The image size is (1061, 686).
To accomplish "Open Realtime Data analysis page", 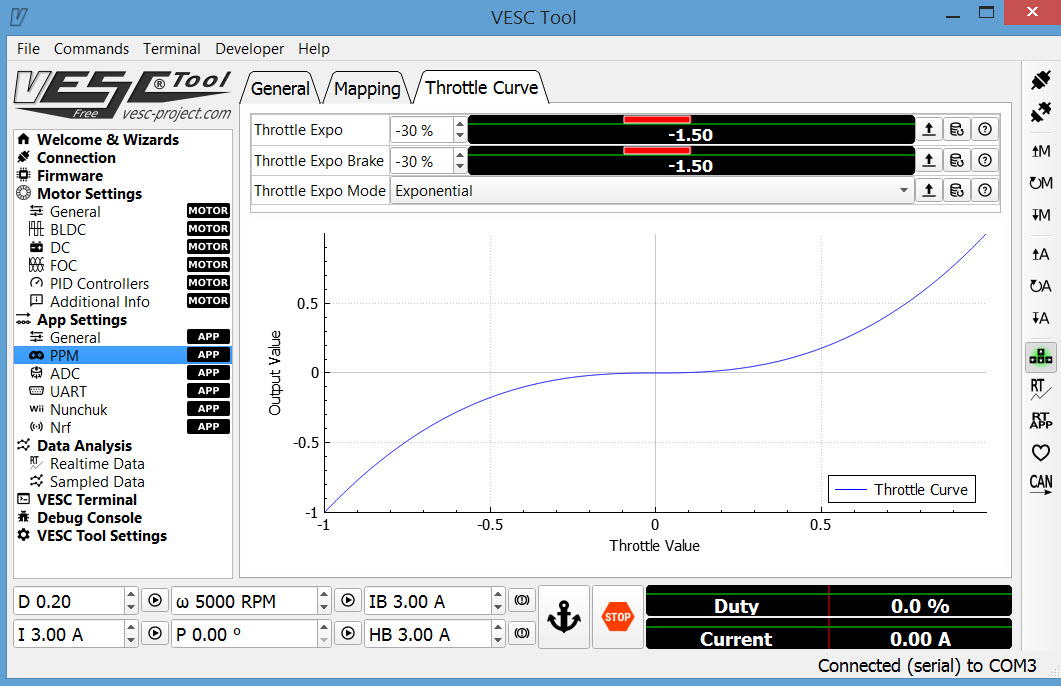I will point(97,464).
